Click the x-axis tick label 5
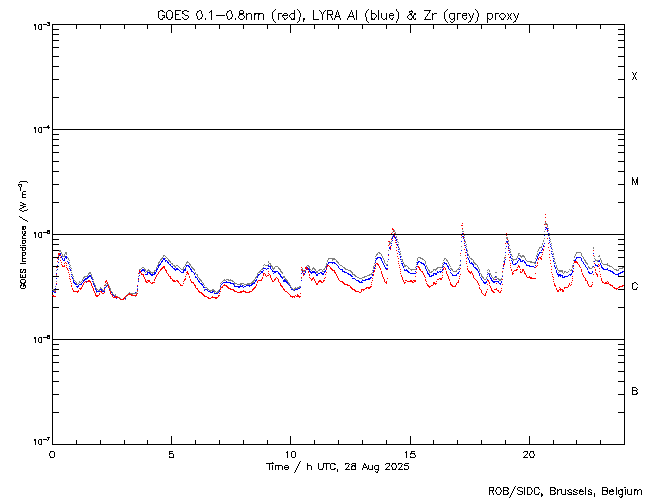Image resolution: width=650 pixels, height=500 pixels. pos(171,454)
